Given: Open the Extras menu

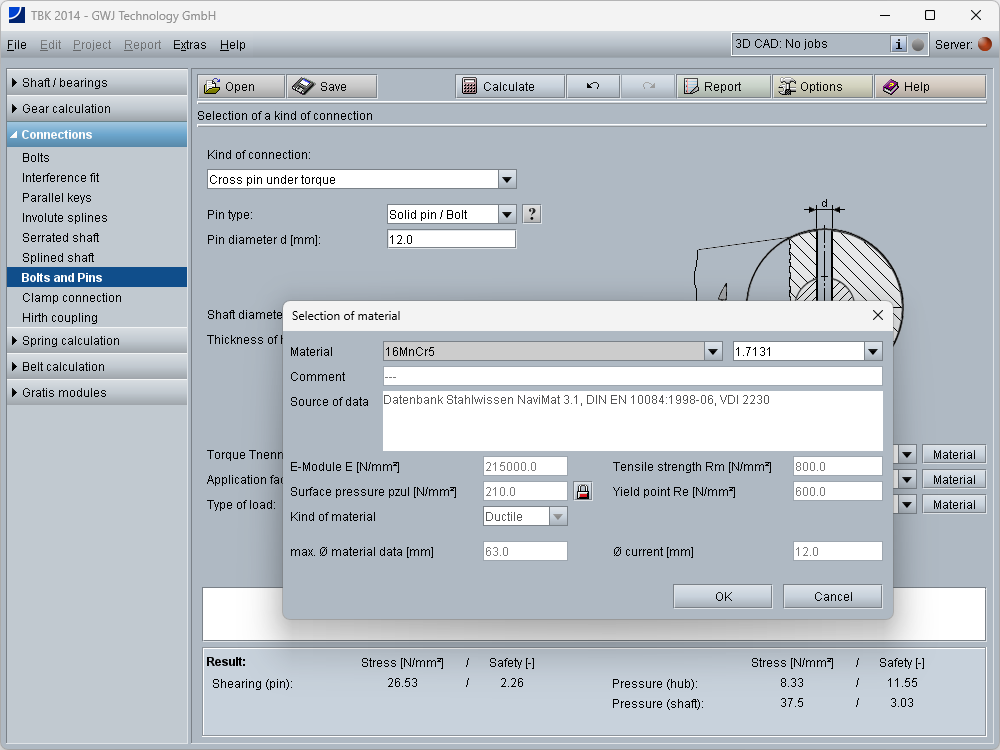Looking at the screenshot, I should [x=189, y=45].
